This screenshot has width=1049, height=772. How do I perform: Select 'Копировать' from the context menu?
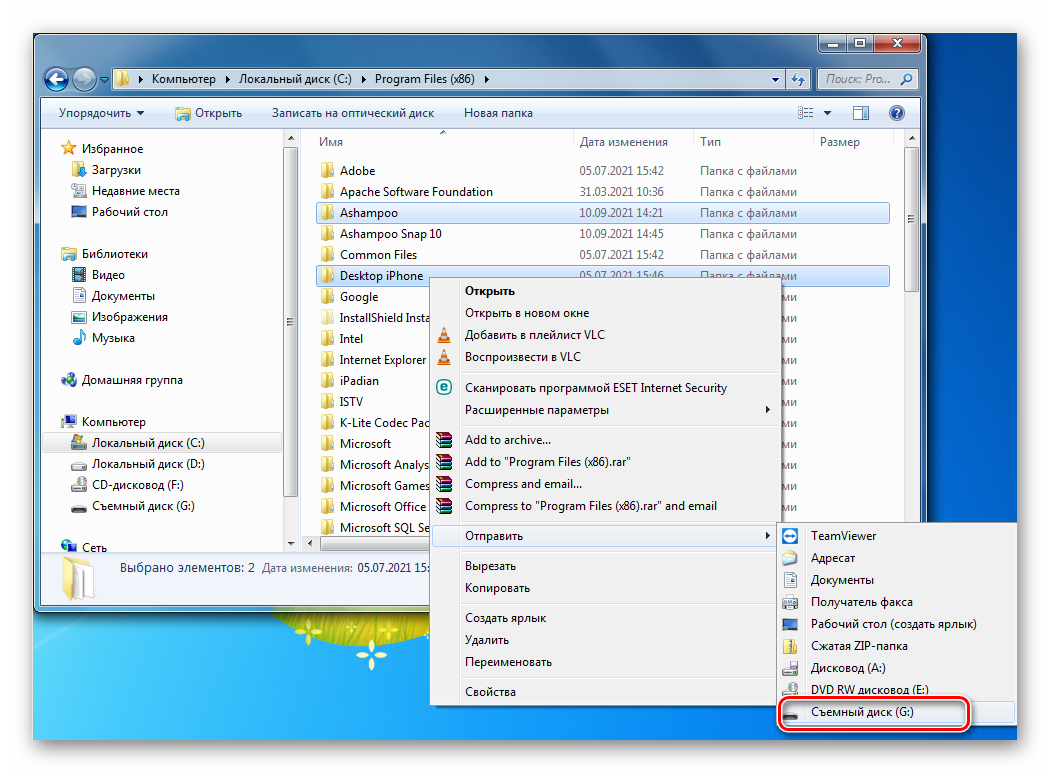coord(497,588)
